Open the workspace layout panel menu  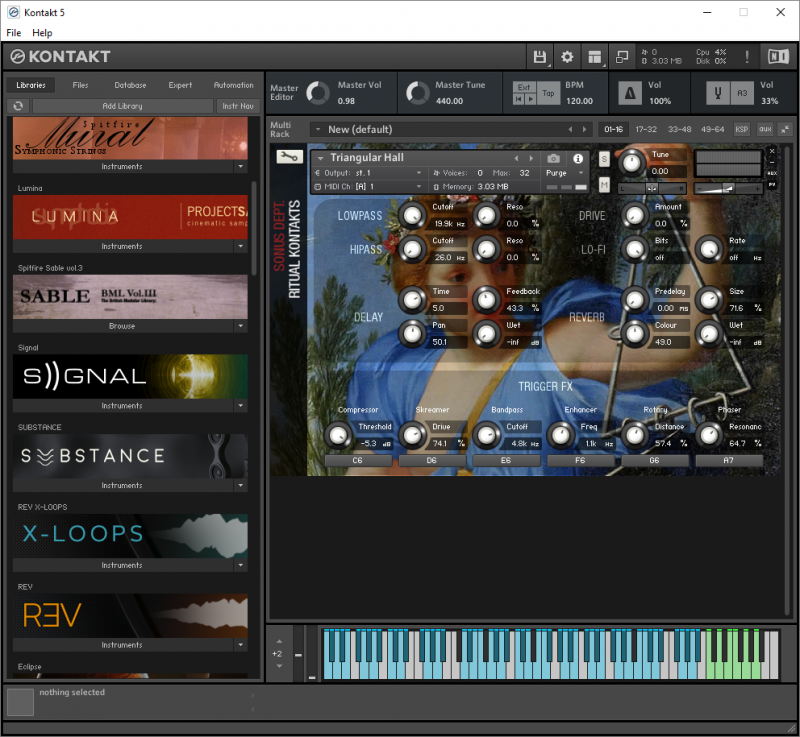point(594,57)
